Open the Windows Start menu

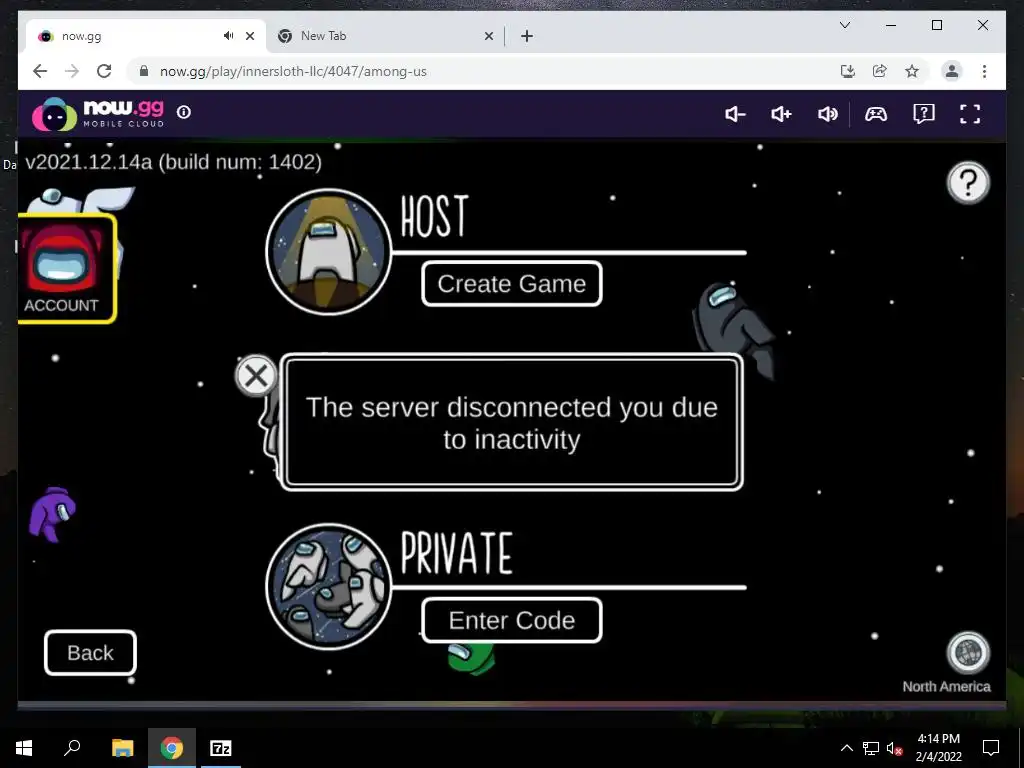pyautogui.click(x=24, y=748)
